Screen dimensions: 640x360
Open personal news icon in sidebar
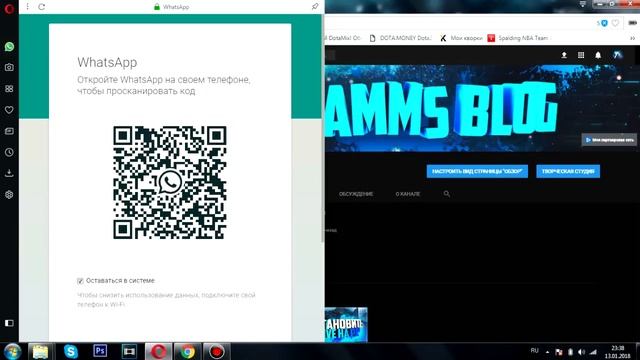pyautogui.click(x=9, y=131)
